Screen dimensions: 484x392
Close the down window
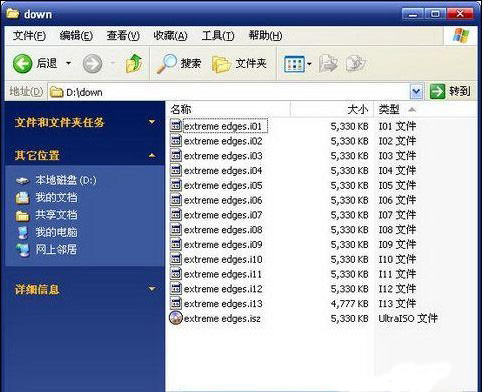point(460,14)
